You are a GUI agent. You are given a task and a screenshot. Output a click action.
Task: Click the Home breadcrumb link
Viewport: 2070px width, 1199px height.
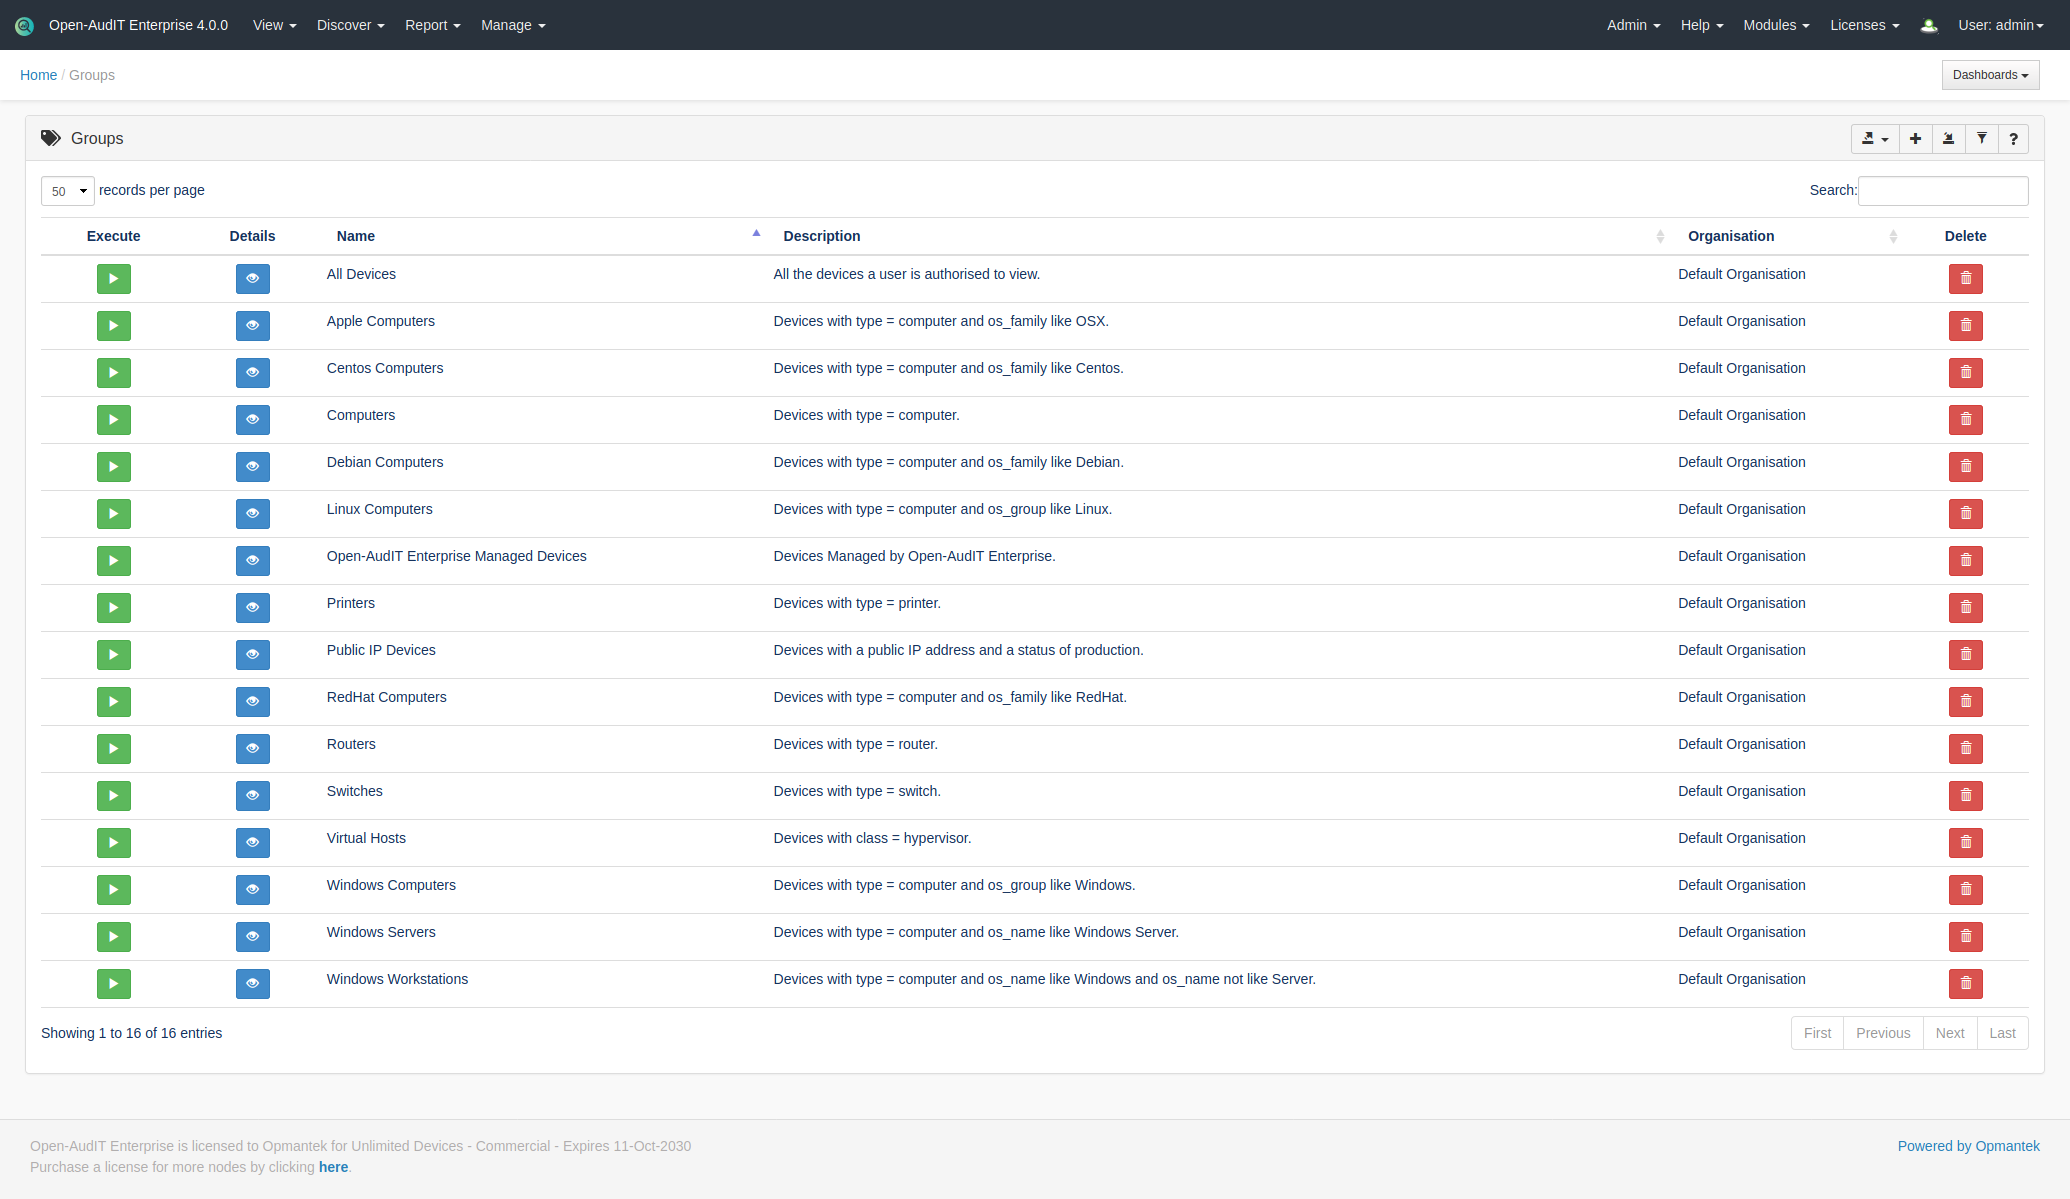coord(38,75)
